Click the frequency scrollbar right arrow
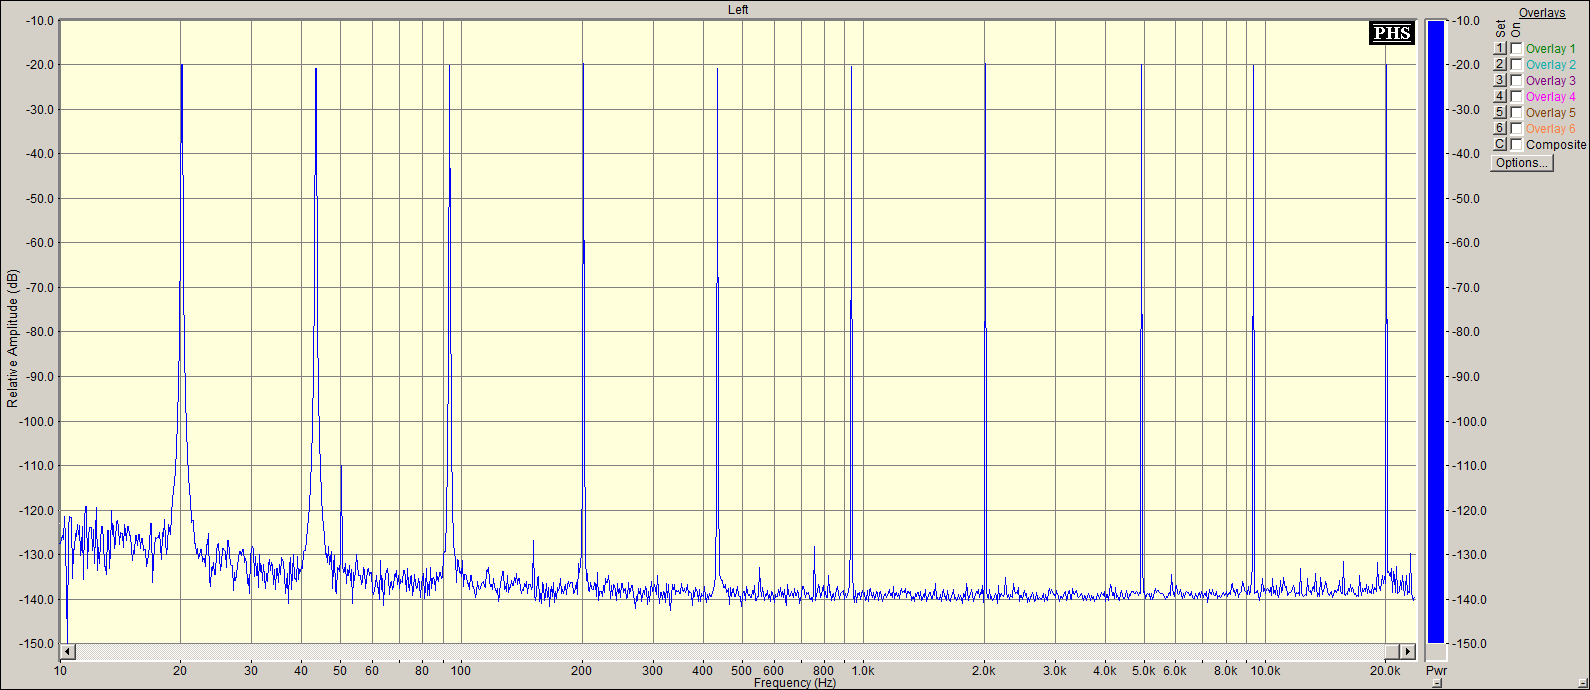 1408,652
